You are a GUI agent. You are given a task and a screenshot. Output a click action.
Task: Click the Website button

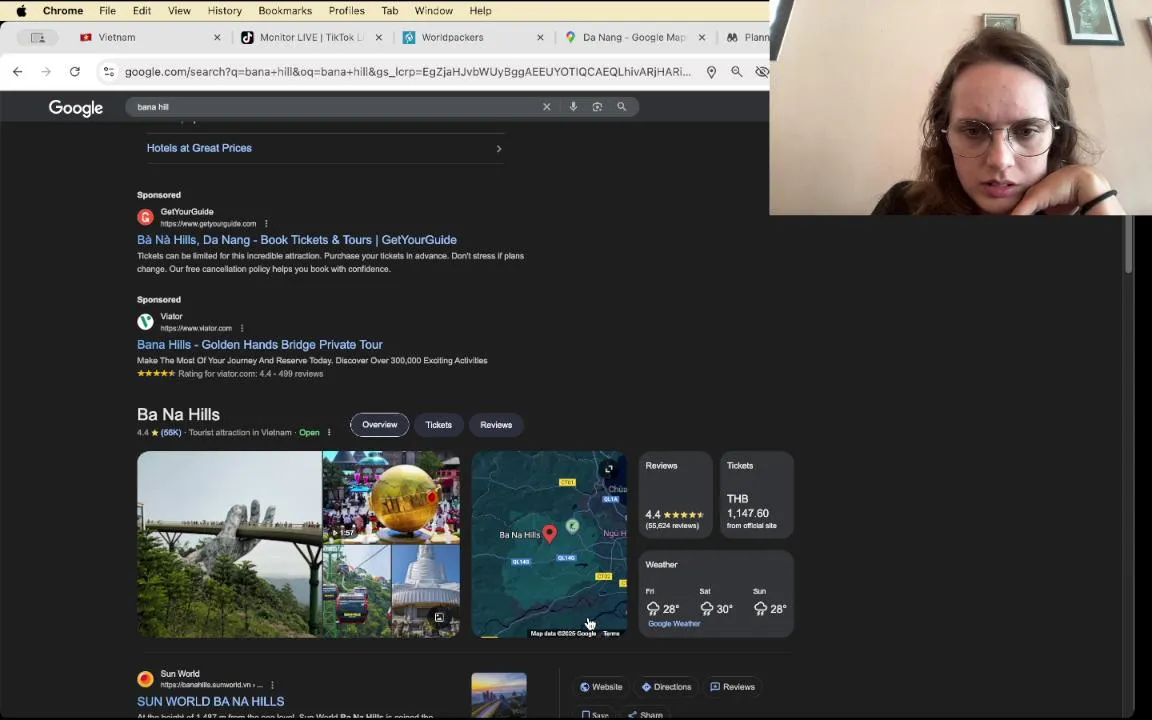pyautogui.click(x=601, y=687)
